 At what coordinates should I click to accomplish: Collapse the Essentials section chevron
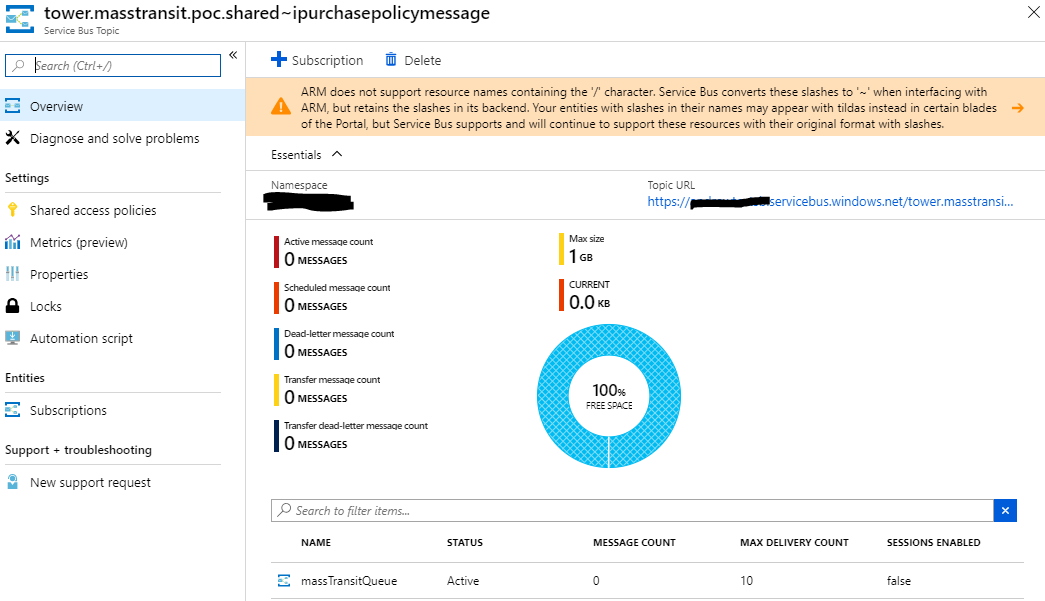(x=336, y=155)
